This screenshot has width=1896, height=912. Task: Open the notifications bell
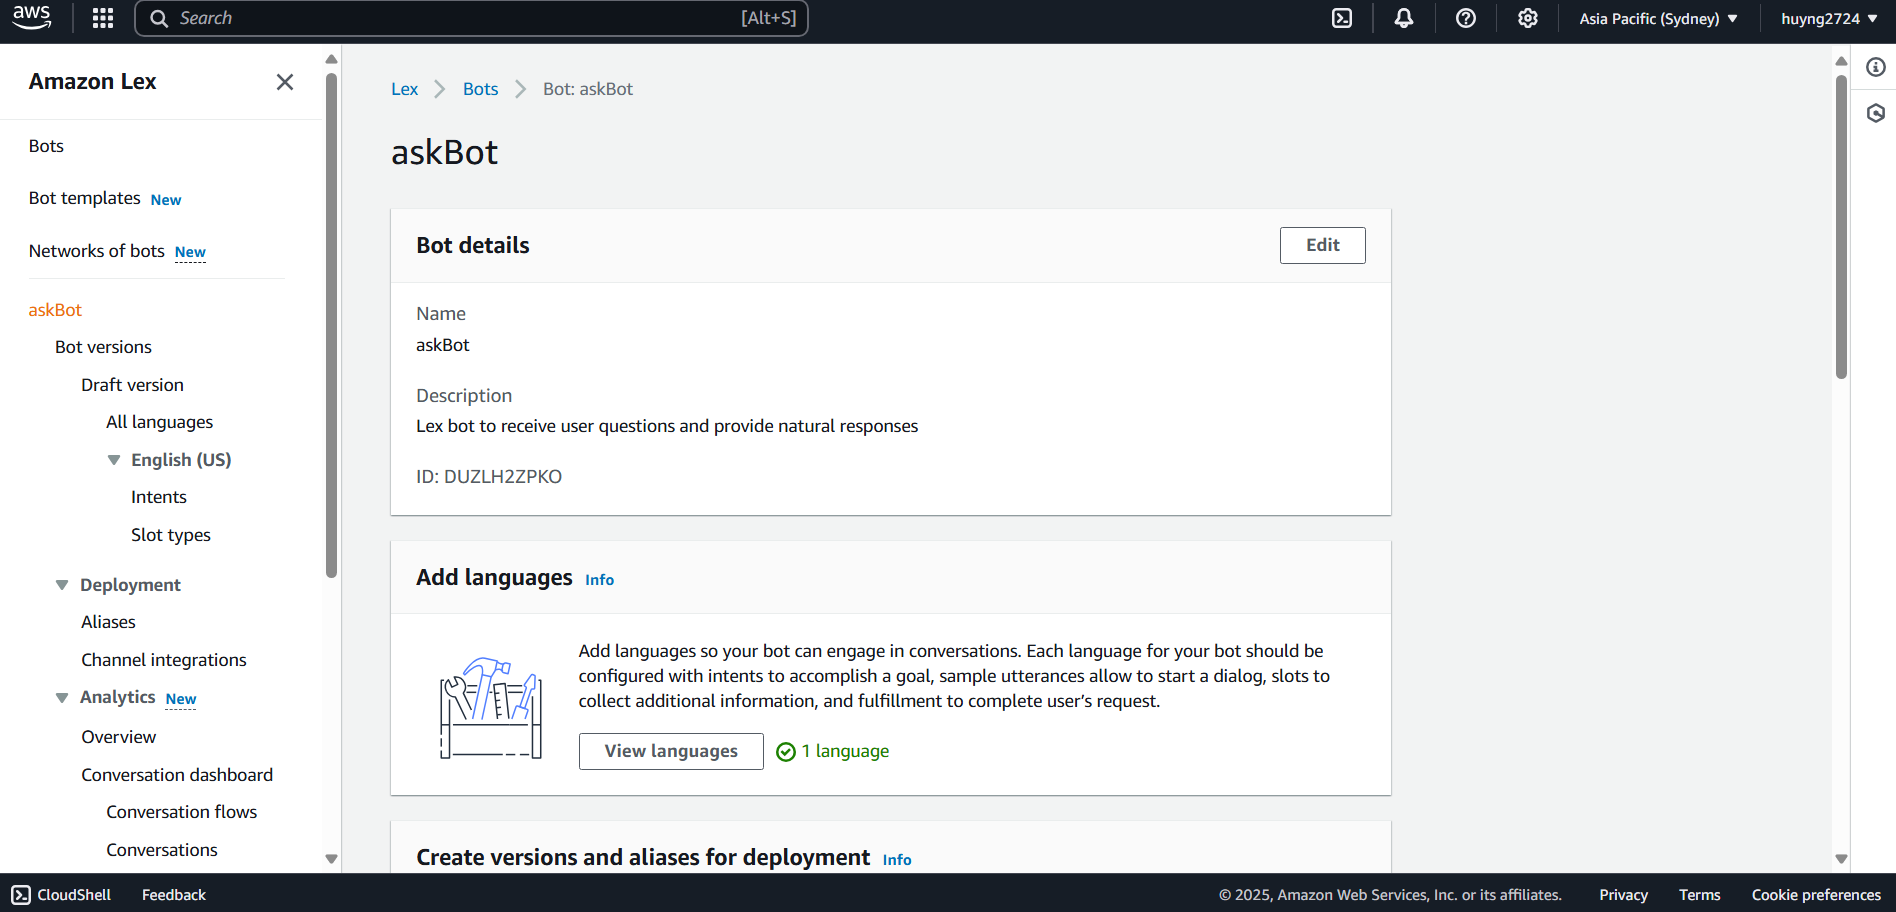coord(1404,18)
